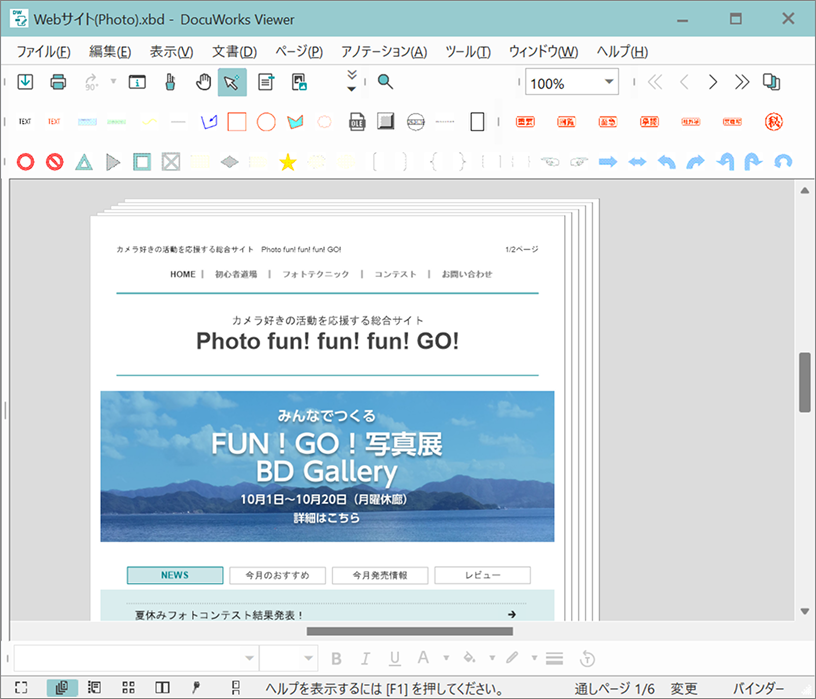Select the blue curved undo-style arrow
The image size is (816, 699).
[667, 162]
